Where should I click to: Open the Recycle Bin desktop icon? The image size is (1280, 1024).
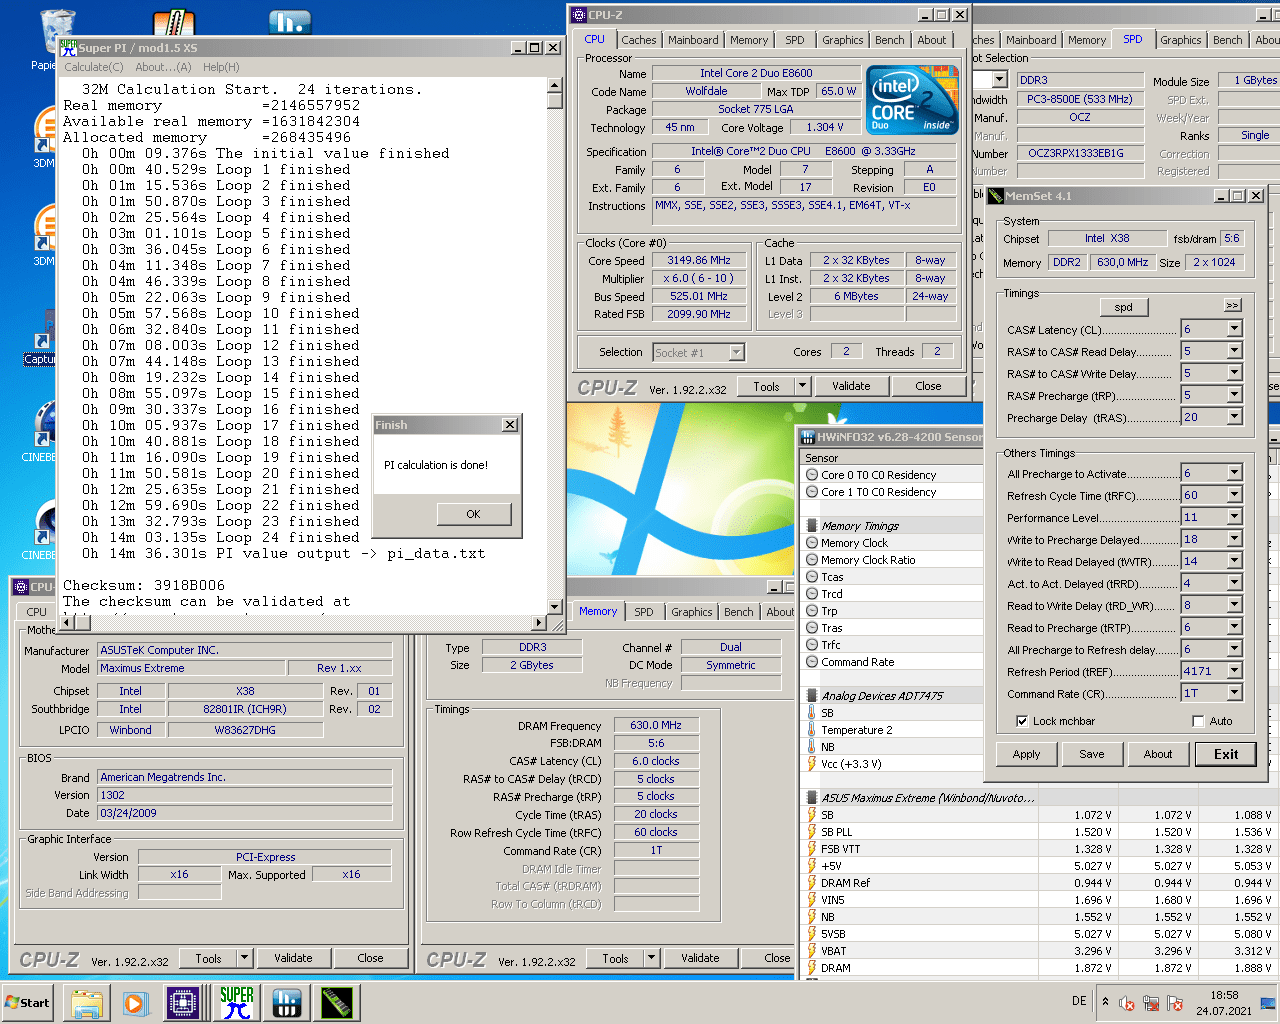(57, 32)
